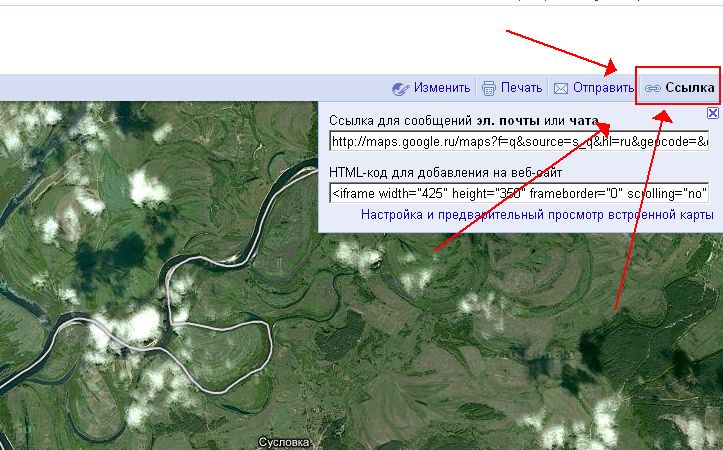
Task: Open the Изменить link
Action: 442,88
